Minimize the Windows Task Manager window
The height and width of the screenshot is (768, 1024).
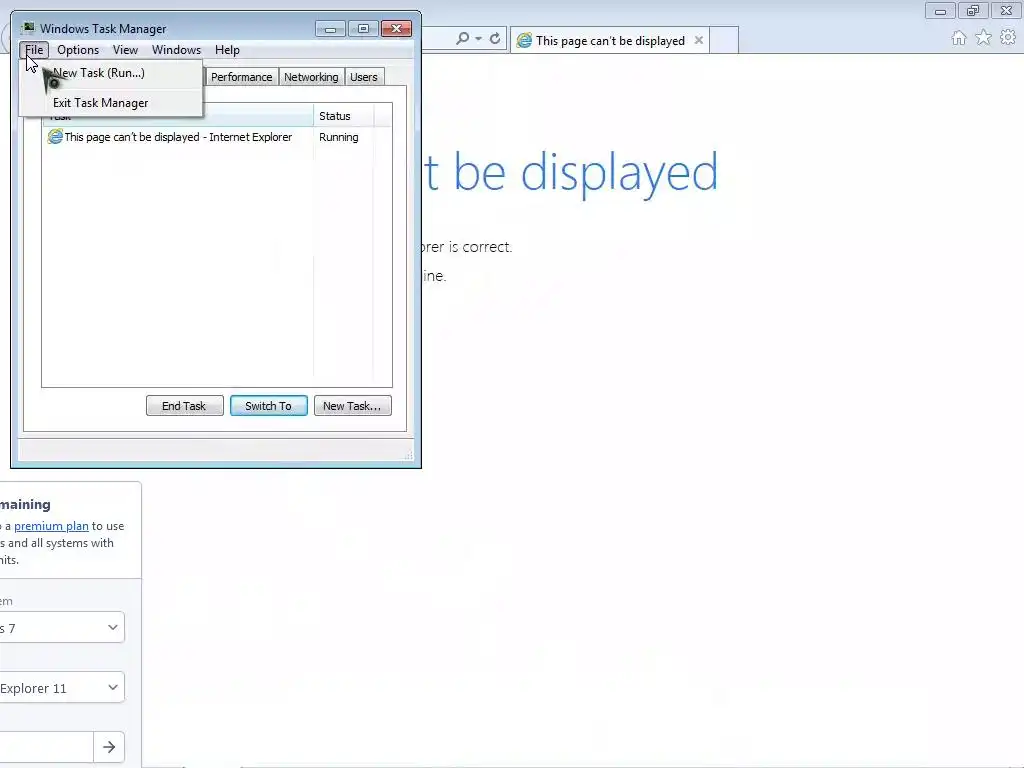click(330, 29)
